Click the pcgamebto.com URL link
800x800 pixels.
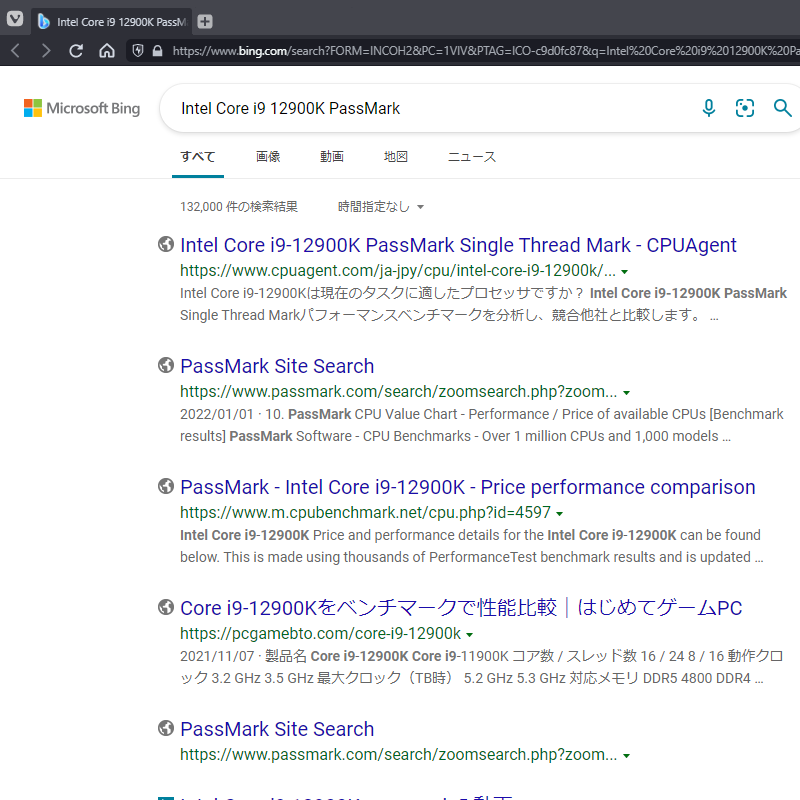pos(320,633)
